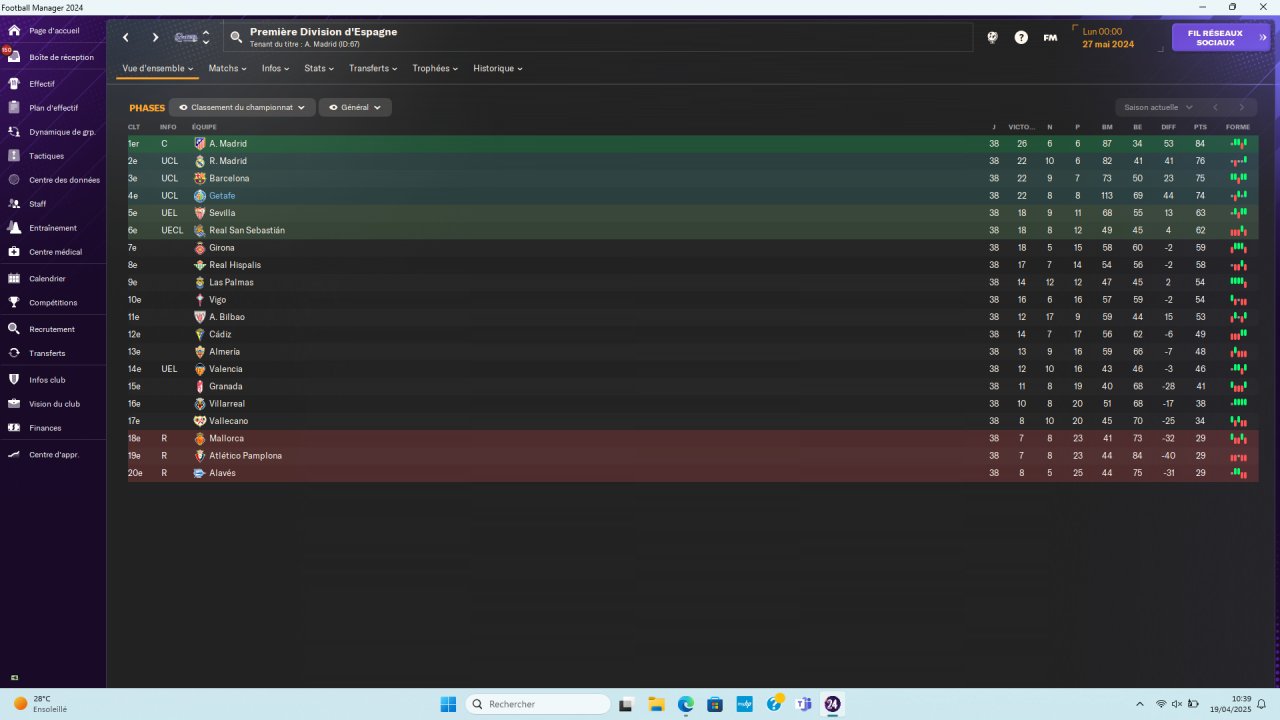1280x720 pixels.
Task: Select the next season arrow
Action: pyautogui.click(x=1242, y=107)
